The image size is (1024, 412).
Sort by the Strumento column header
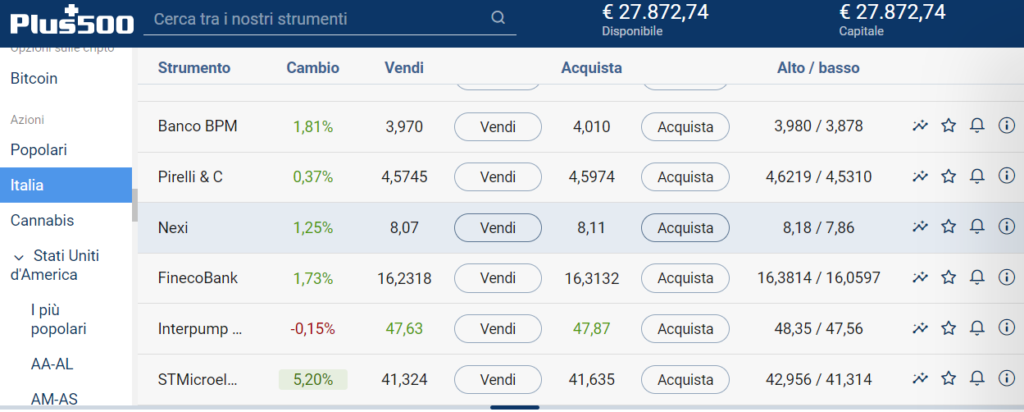pyautogui.click(x=194, y=68)
